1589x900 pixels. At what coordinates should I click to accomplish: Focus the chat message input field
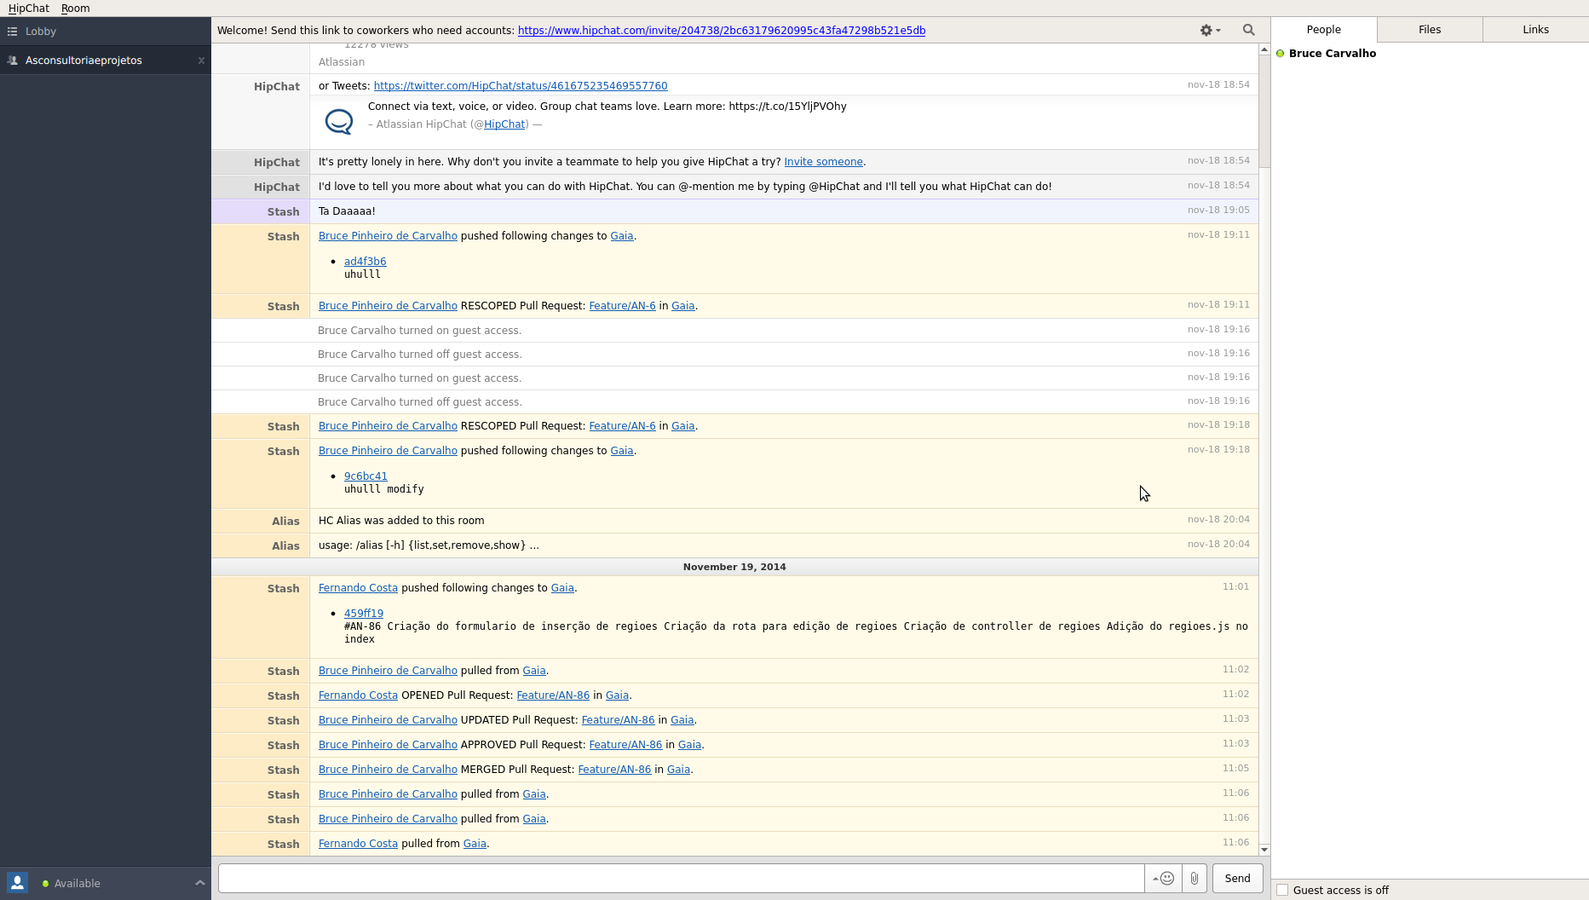tap(681, 878)
